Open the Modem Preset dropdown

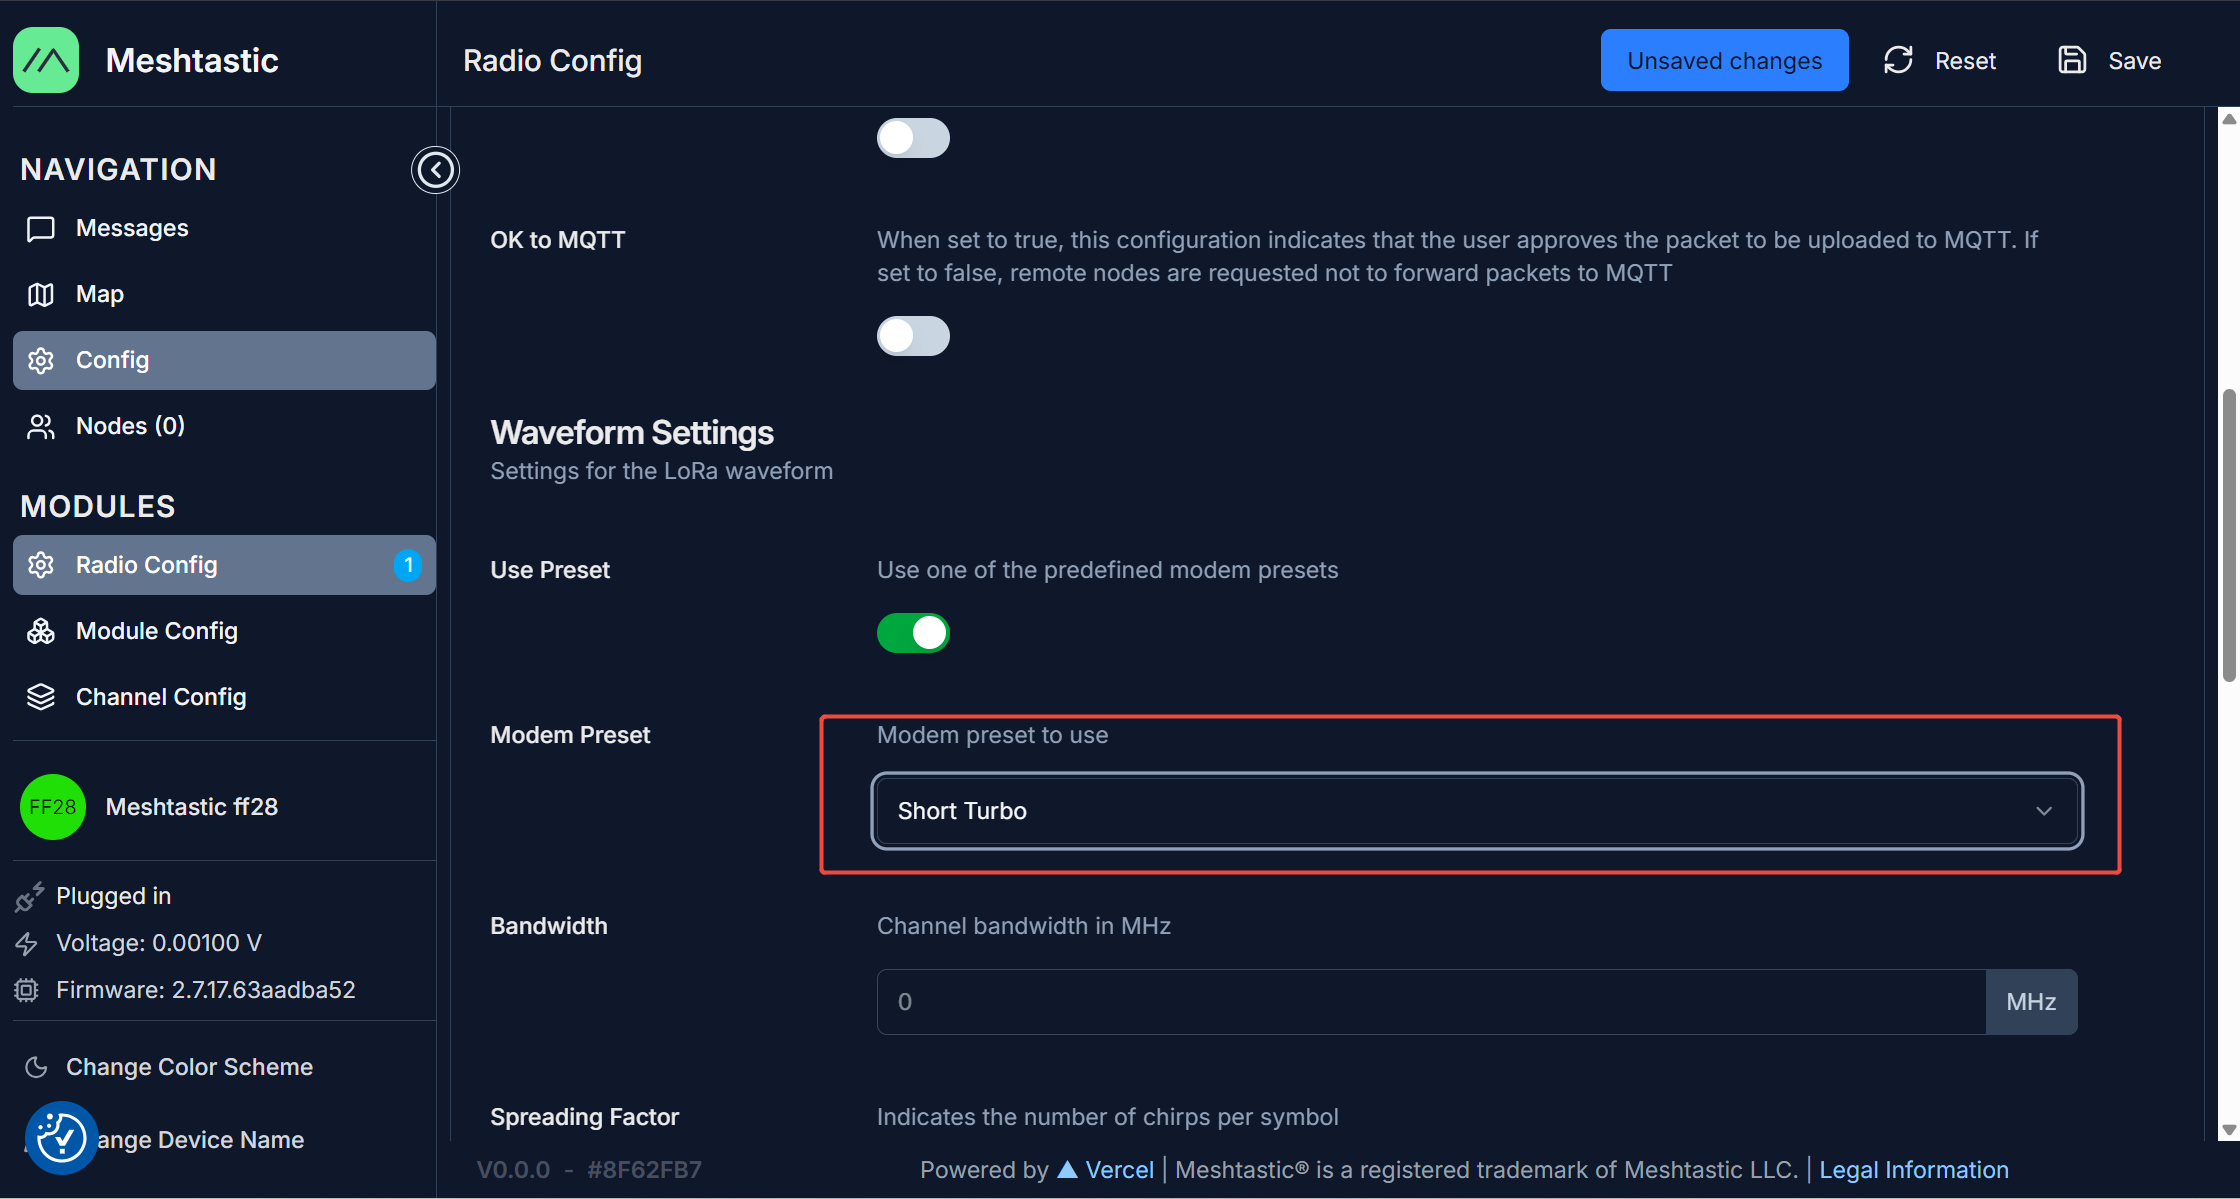(x=1476, y=811)
